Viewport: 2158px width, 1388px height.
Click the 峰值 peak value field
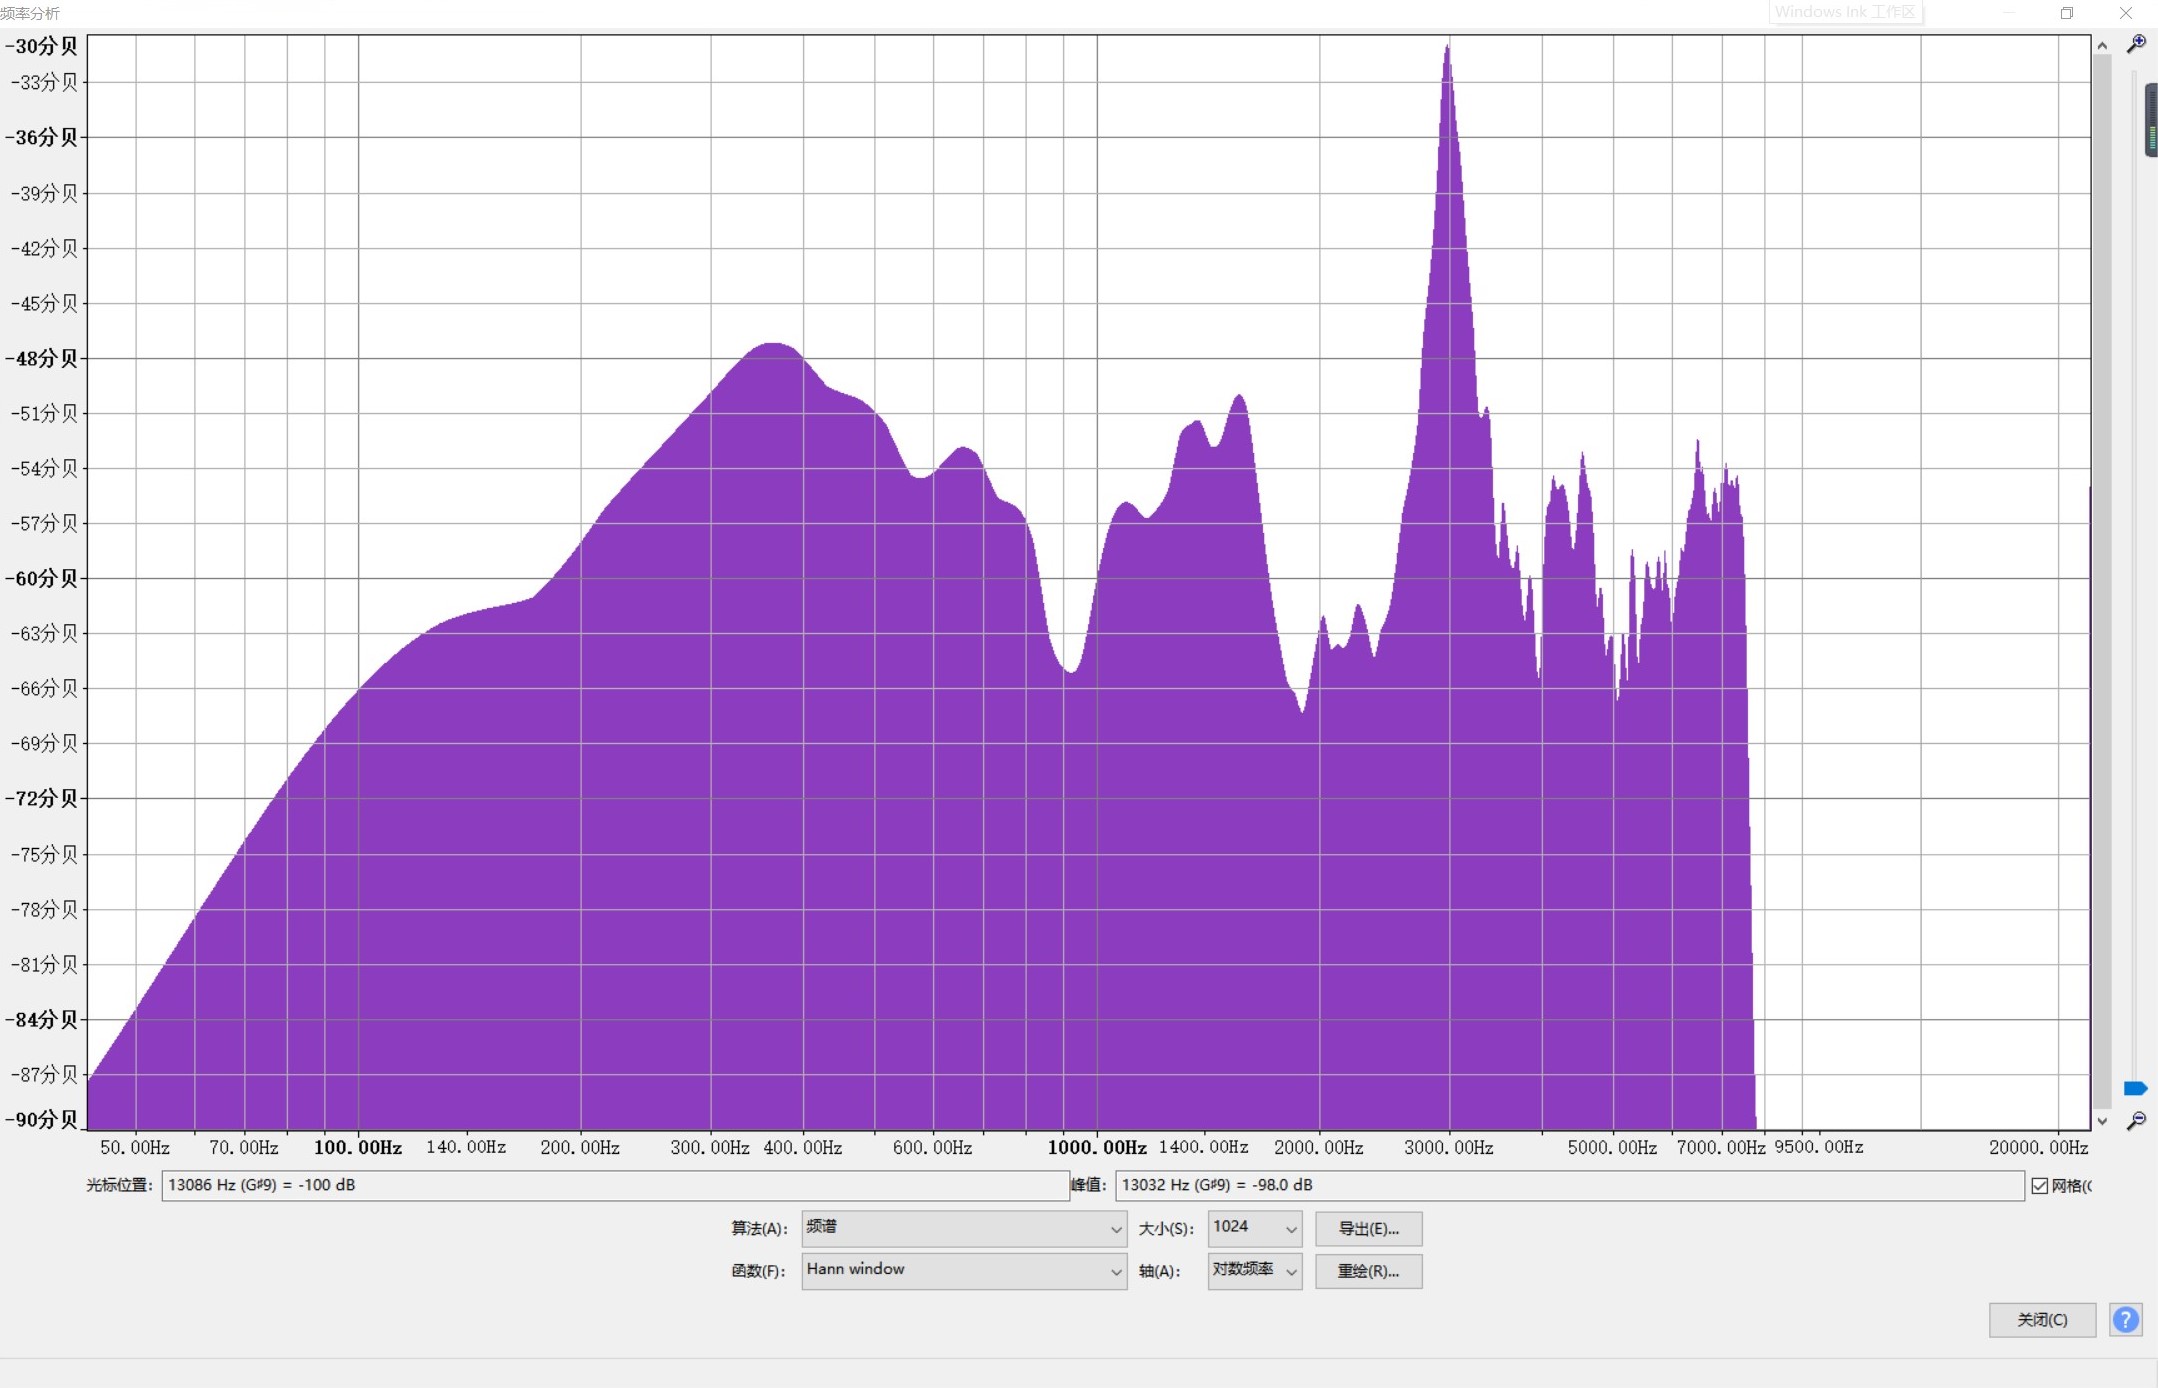coord(1568,1185)
